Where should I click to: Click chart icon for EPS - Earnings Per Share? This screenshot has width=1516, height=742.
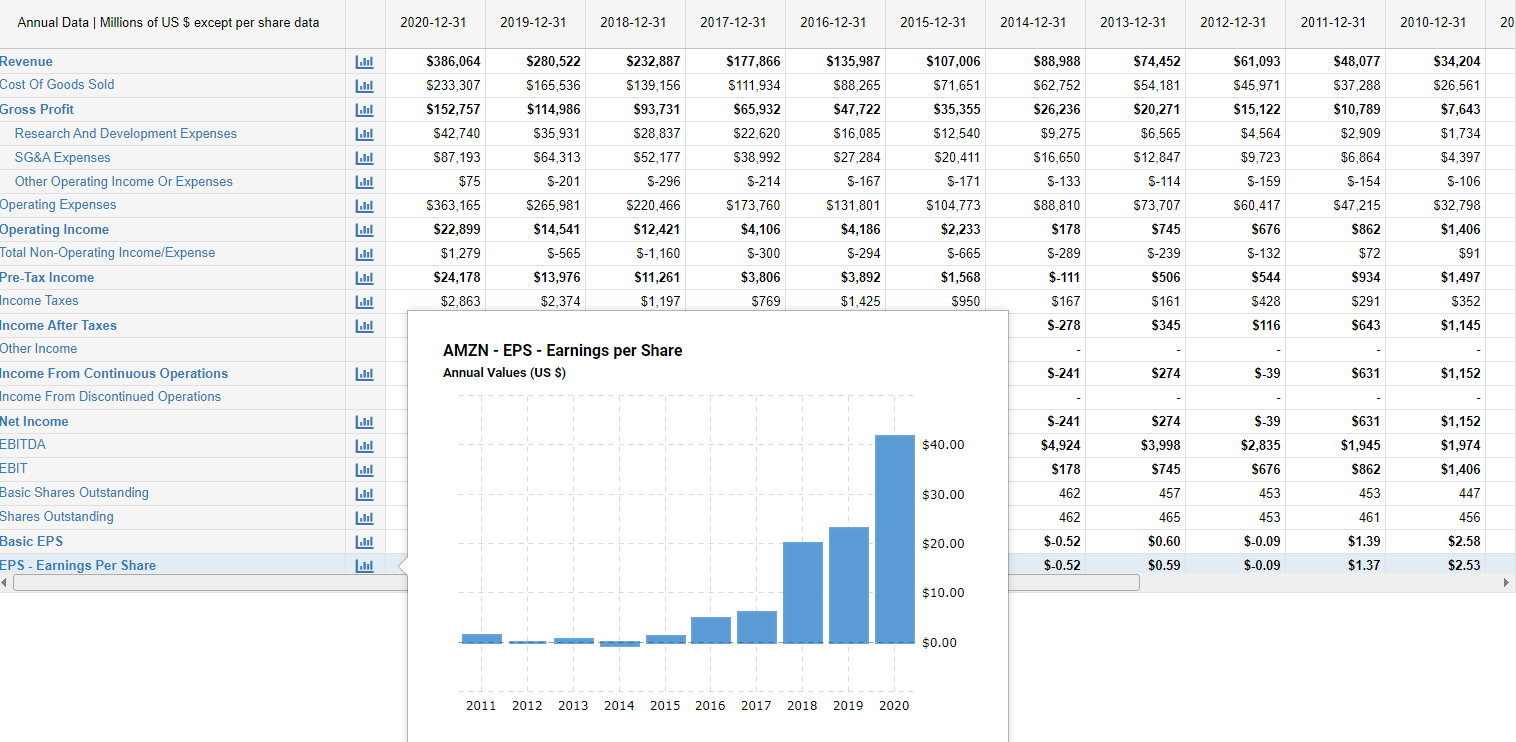click(x=362, y=565)
